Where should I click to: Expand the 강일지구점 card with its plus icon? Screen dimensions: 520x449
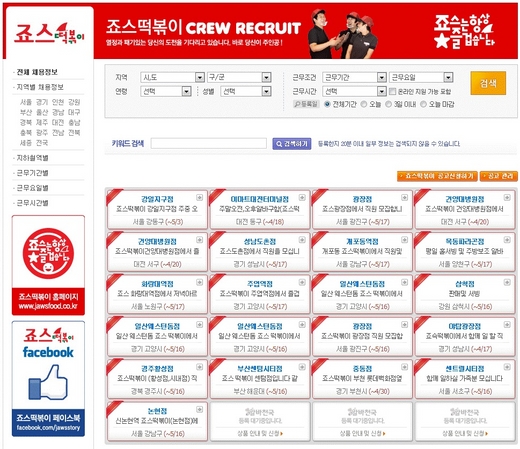coord(199,198)
